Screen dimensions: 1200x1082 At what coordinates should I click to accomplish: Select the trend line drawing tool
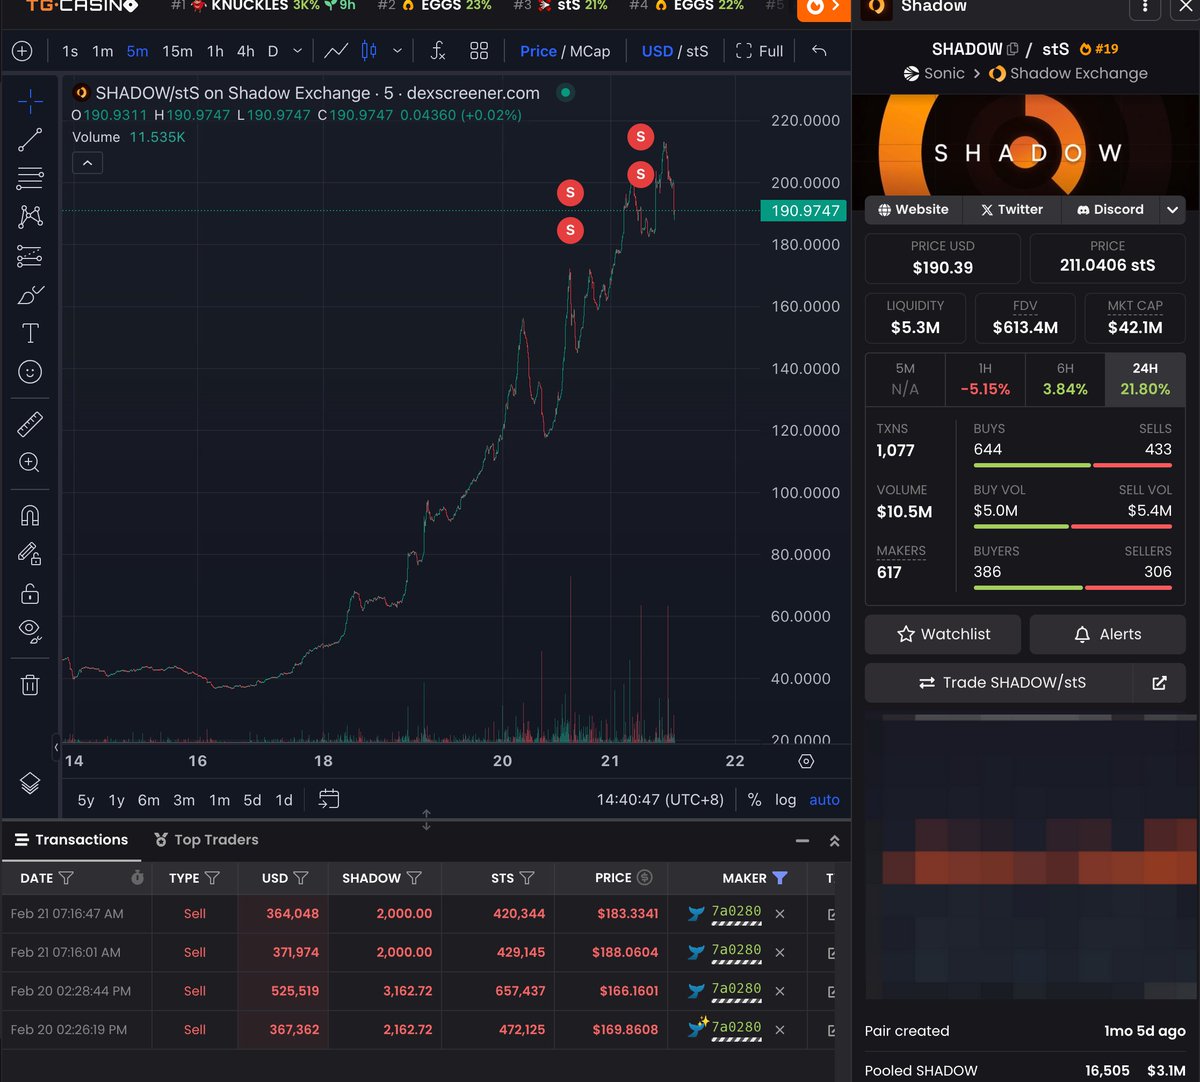tap(30, 140)
